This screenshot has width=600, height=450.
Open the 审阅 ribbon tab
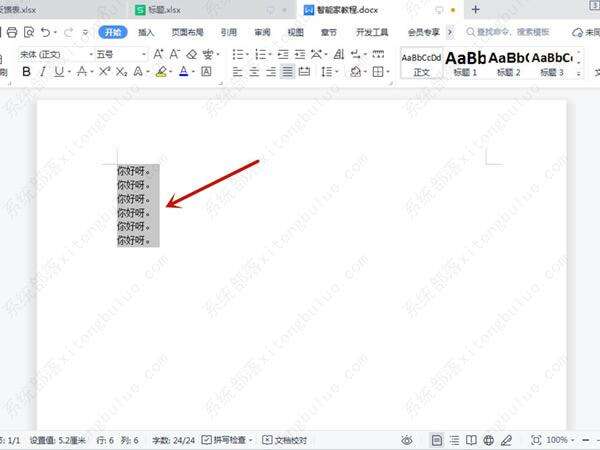pos(262,33)
